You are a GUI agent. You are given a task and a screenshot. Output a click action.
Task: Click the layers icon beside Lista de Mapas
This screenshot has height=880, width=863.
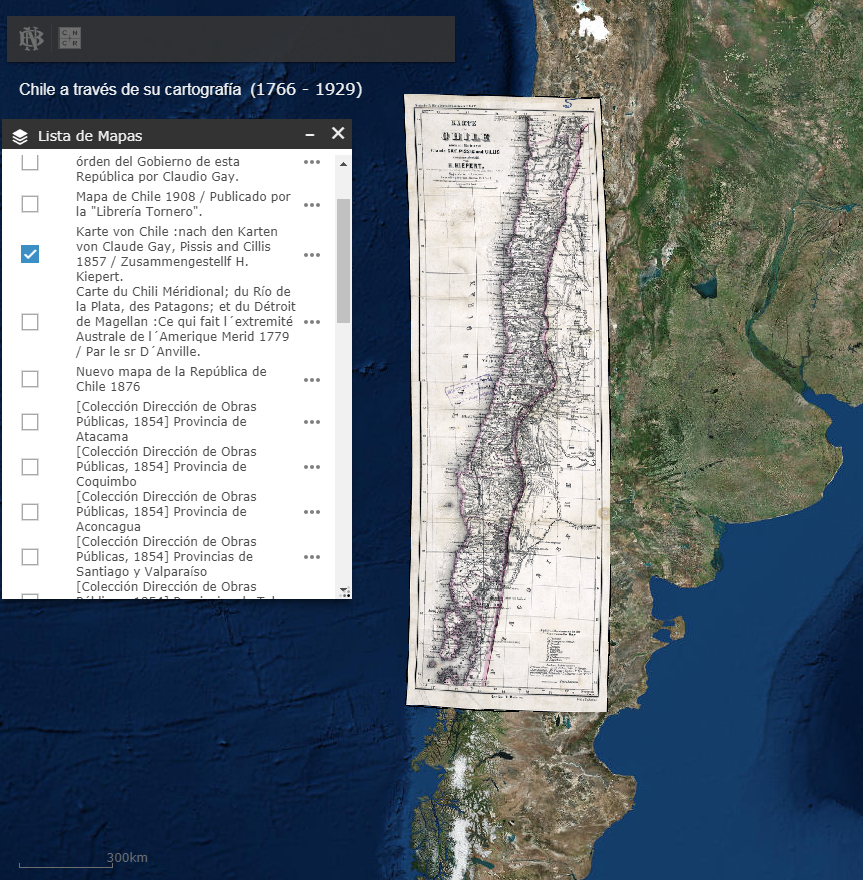pyautogui.click(x=20, y=136)
